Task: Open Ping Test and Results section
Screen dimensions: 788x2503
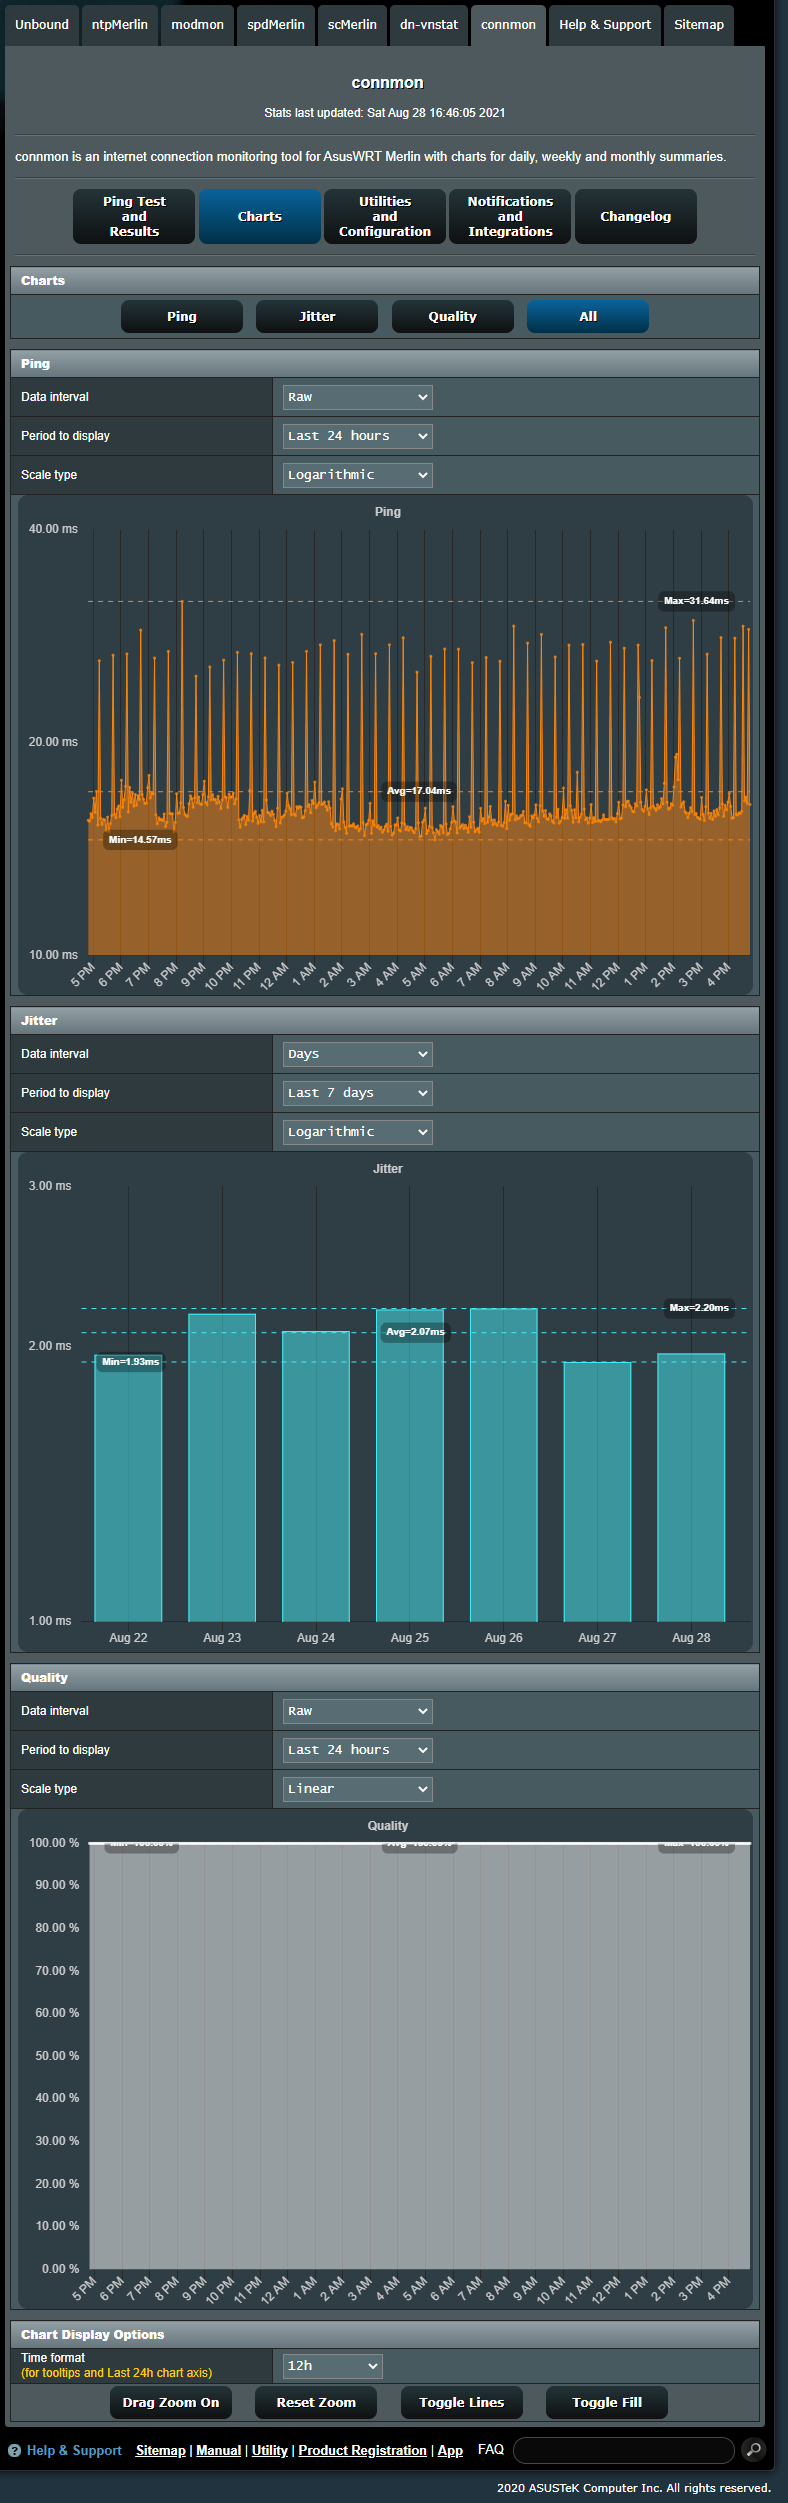Action: point(134,216)
